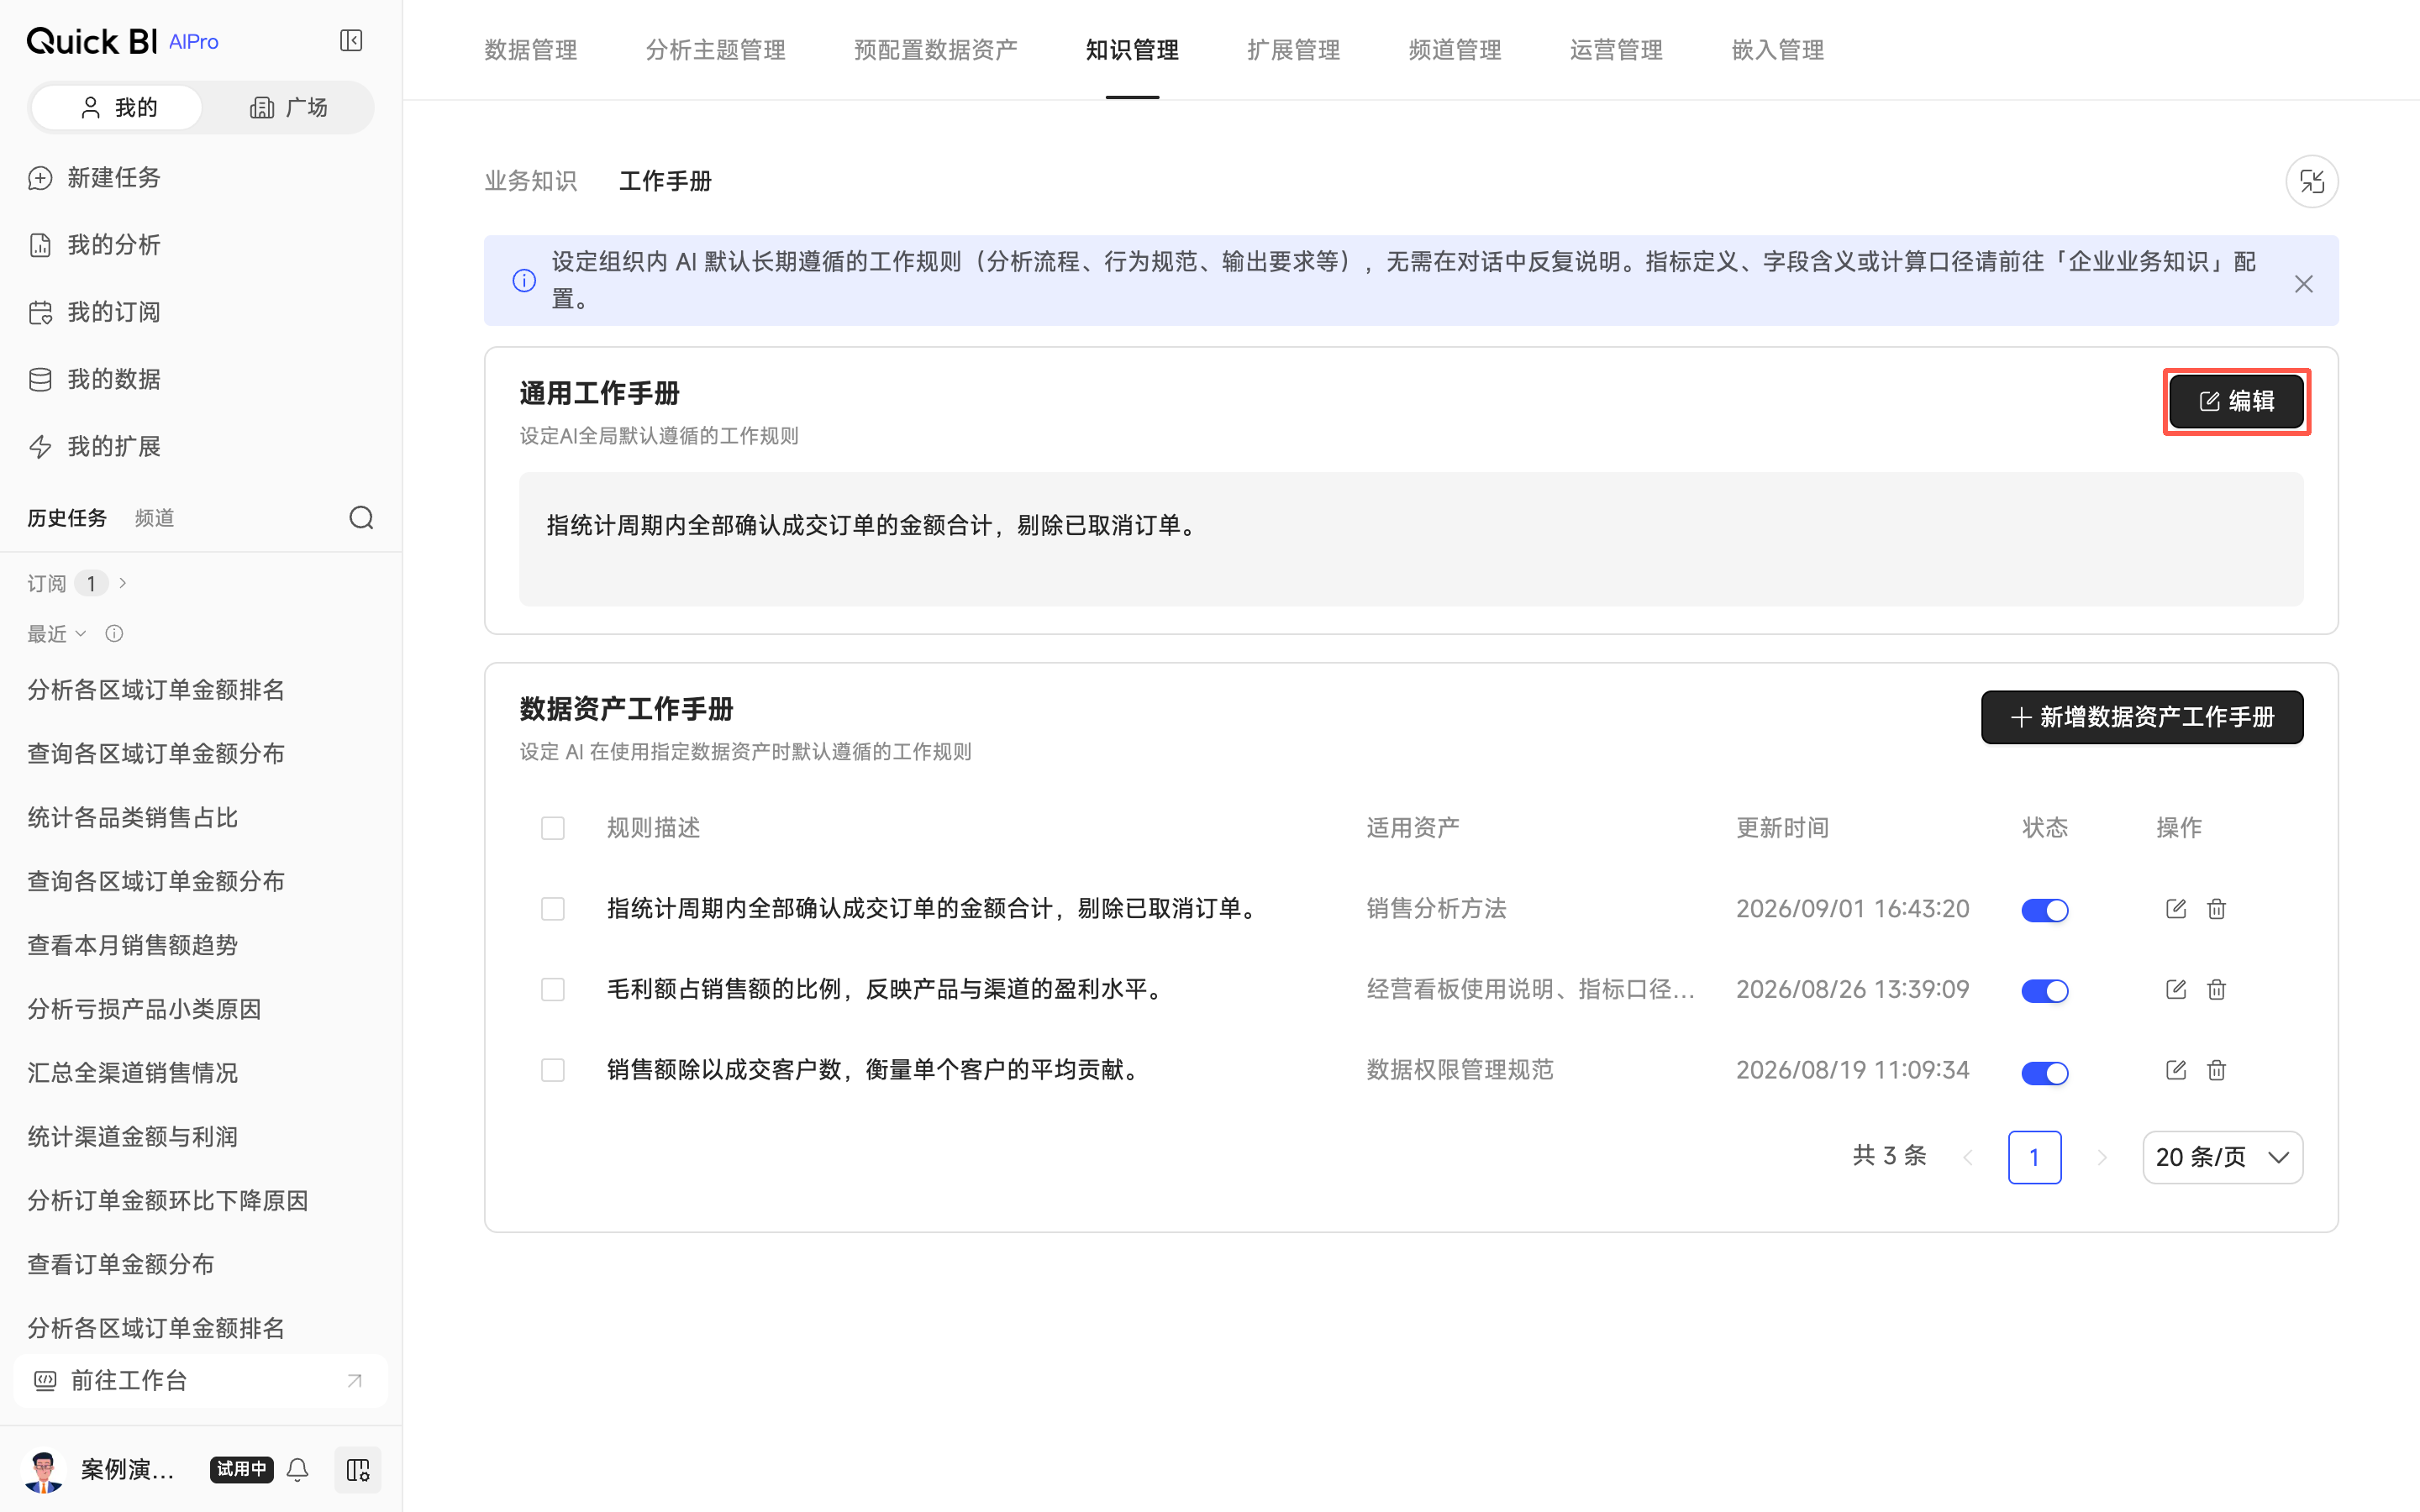This screenshot has height=1512, width=2420.
Task: Click 新增数据资产工作手册 button
Action: click(x=2141, y=717)
